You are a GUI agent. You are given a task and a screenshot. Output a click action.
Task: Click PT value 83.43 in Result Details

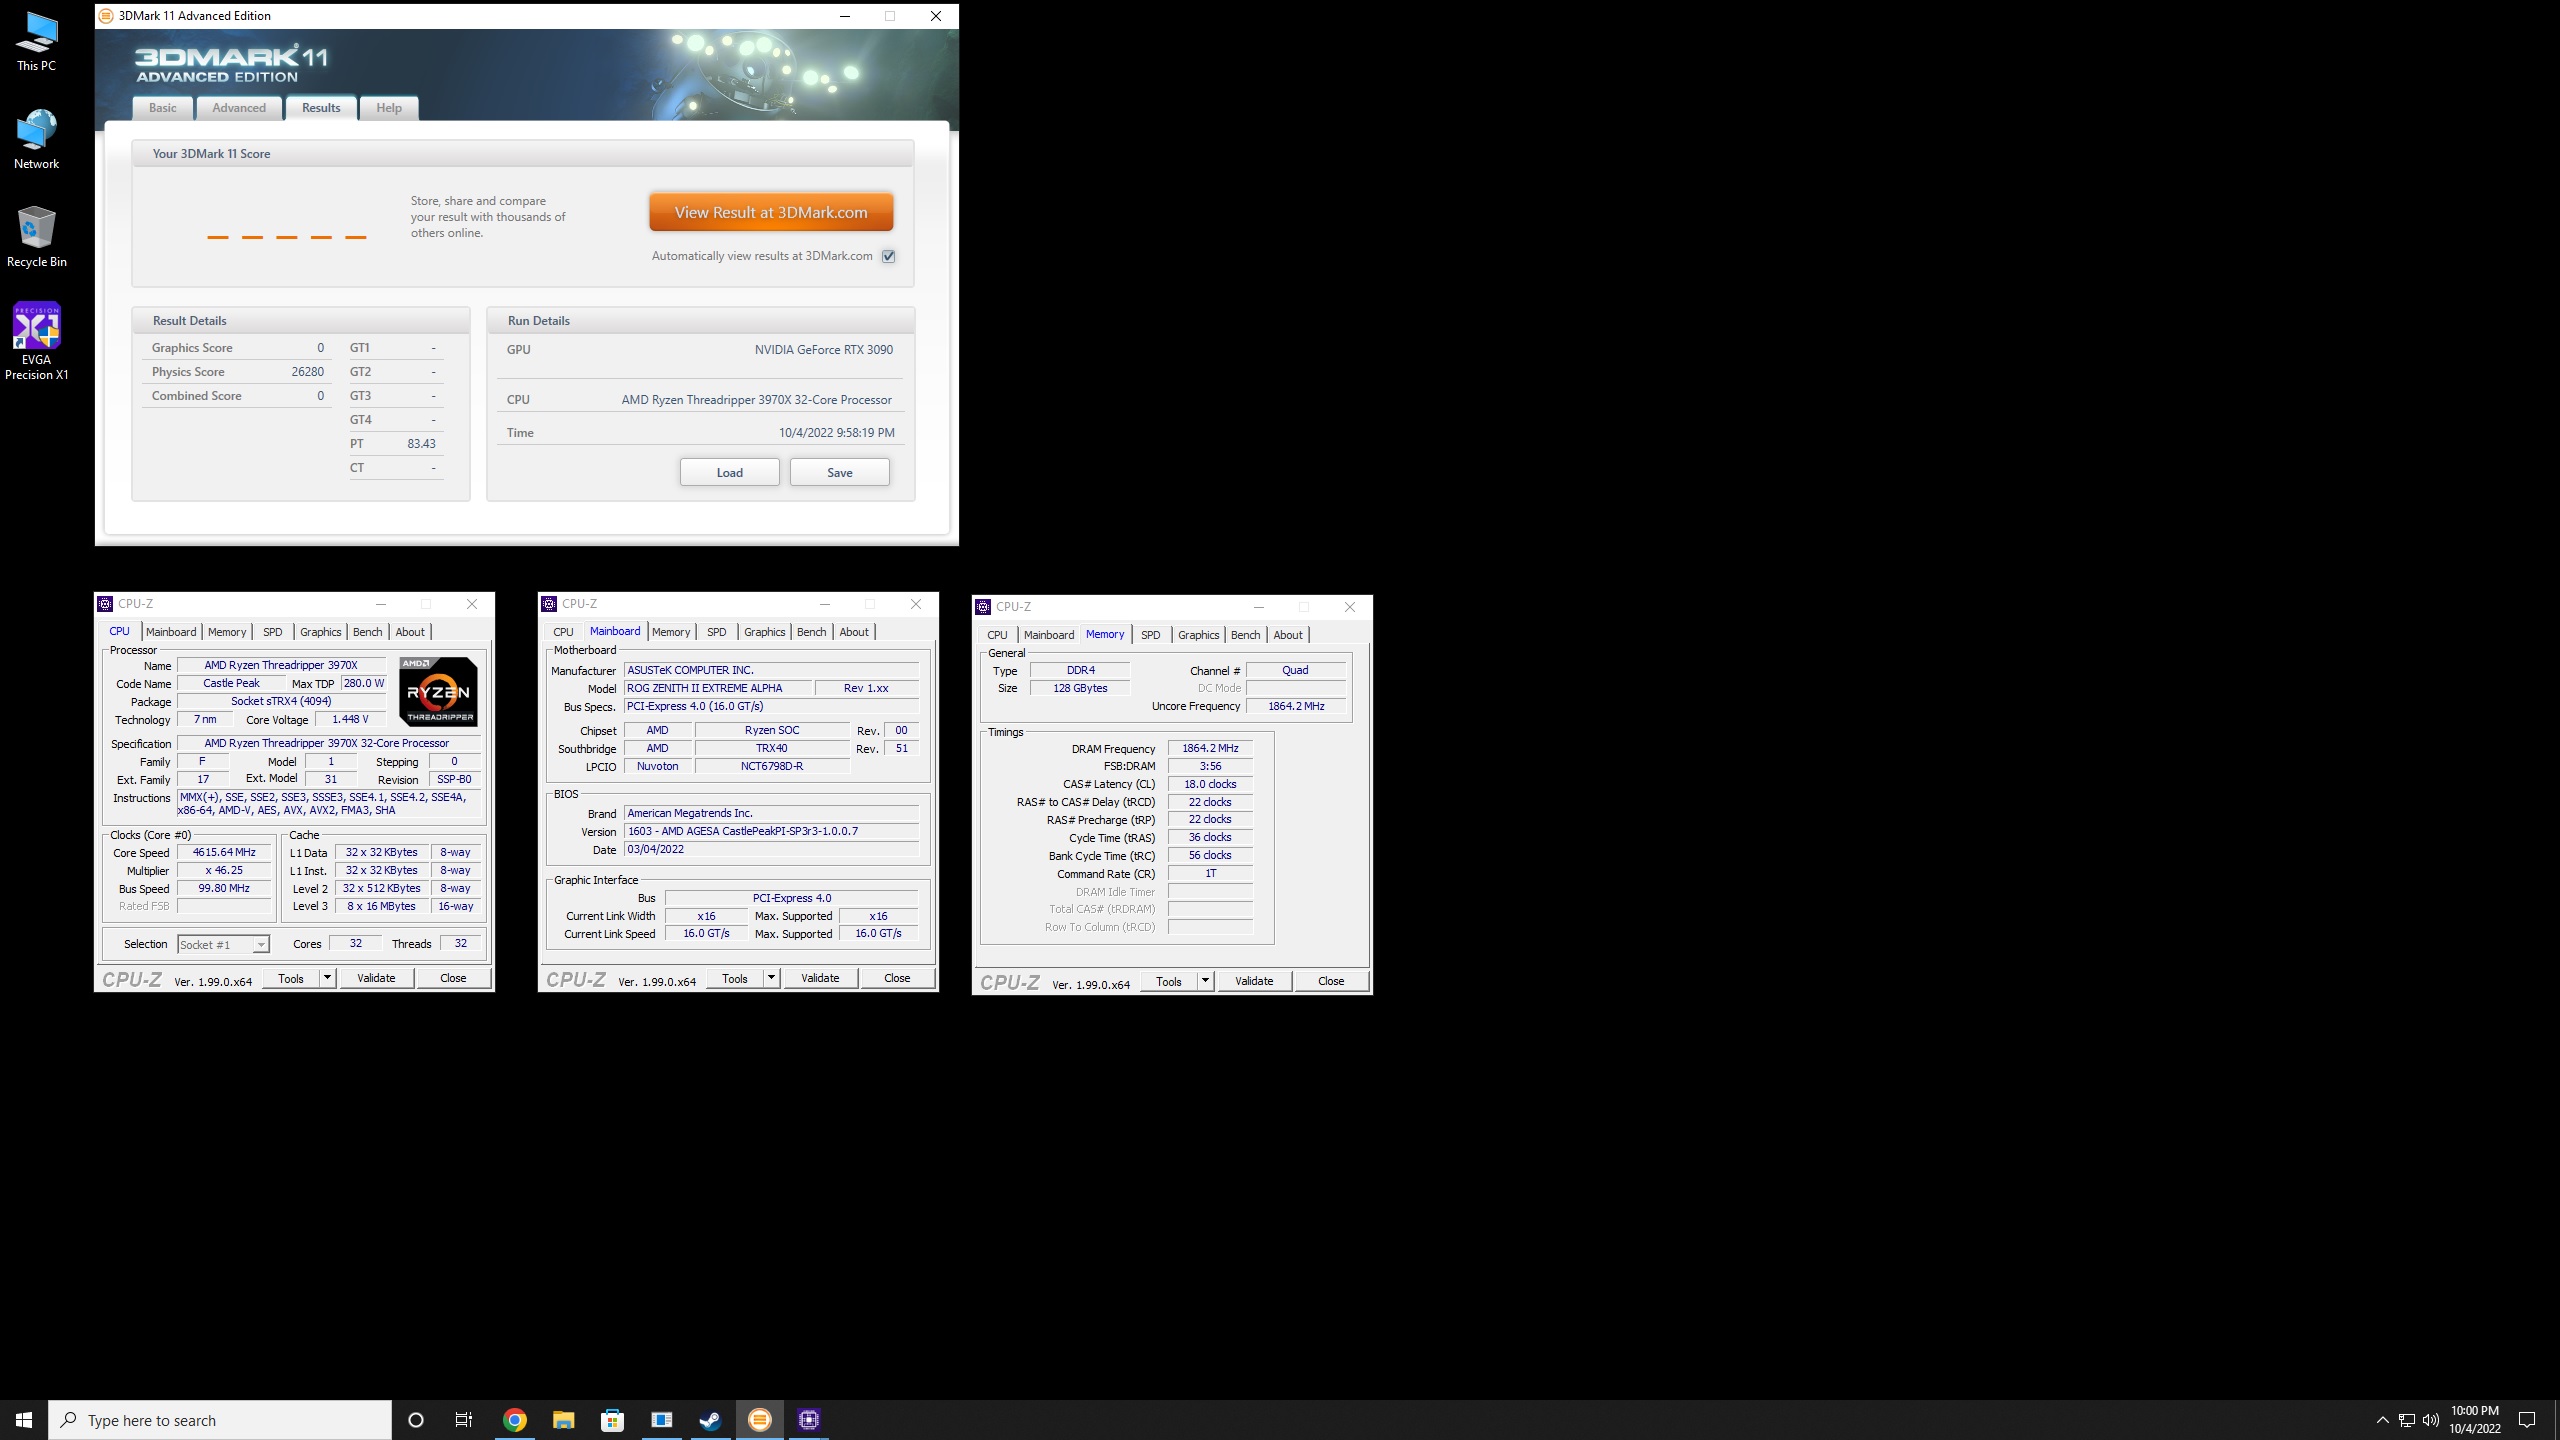[421, 444]
